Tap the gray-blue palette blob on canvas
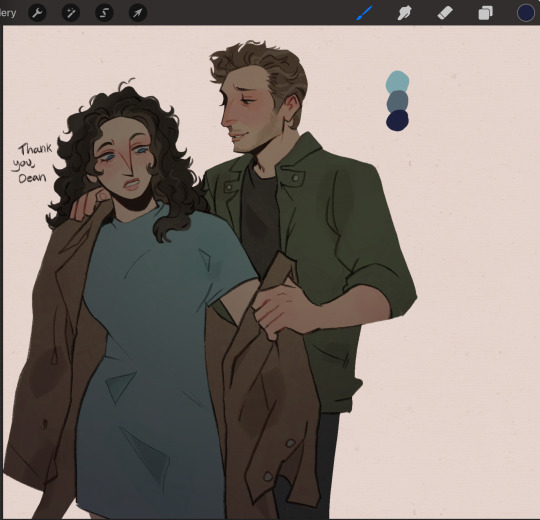This screenshot has height=520, width=540. click(397, 101)
